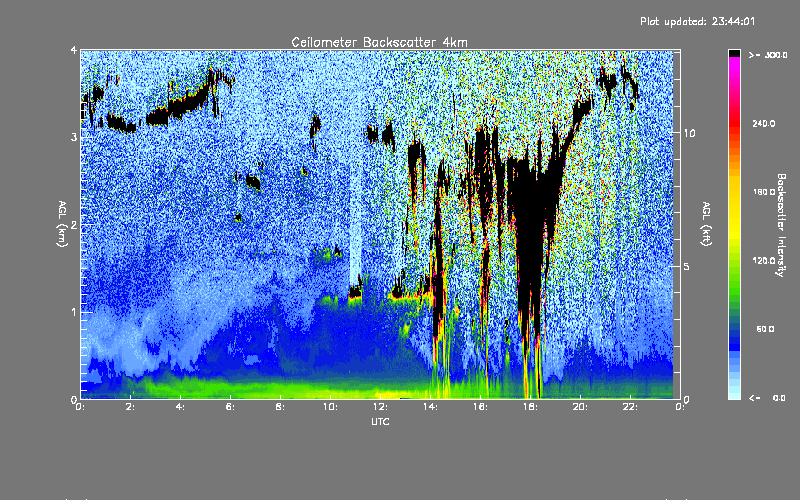
Task: Select the "Ceilometer Backscatter 4km" plot title
Action: coord(379,42)
